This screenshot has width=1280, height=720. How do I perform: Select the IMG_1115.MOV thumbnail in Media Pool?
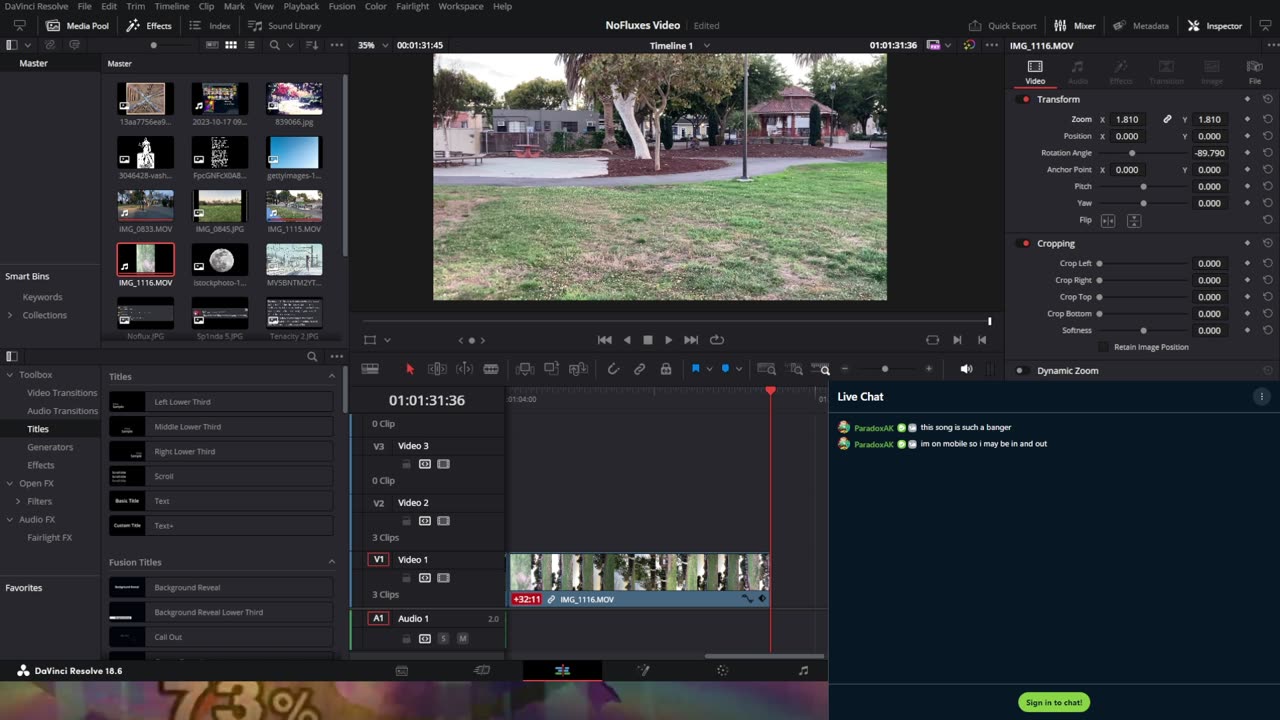tap(294, 206)
